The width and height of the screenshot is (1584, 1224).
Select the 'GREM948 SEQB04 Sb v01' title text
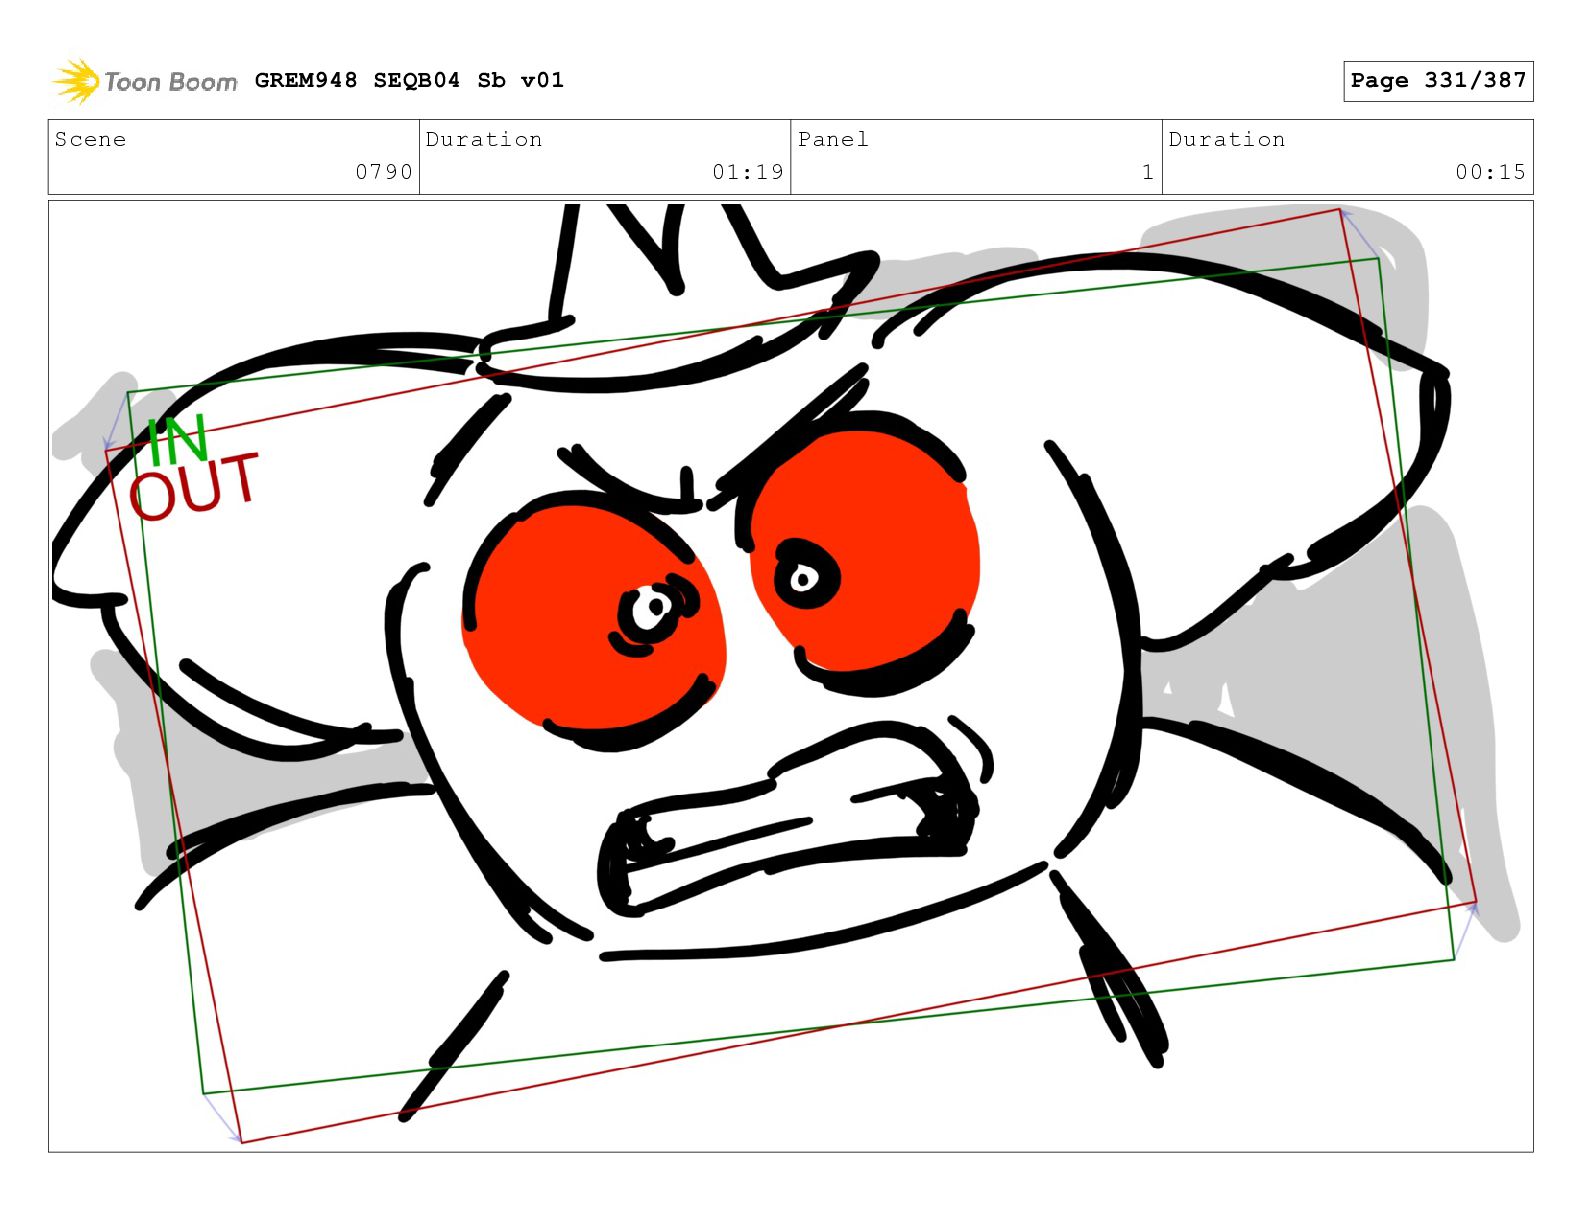(x=409, y=80)
